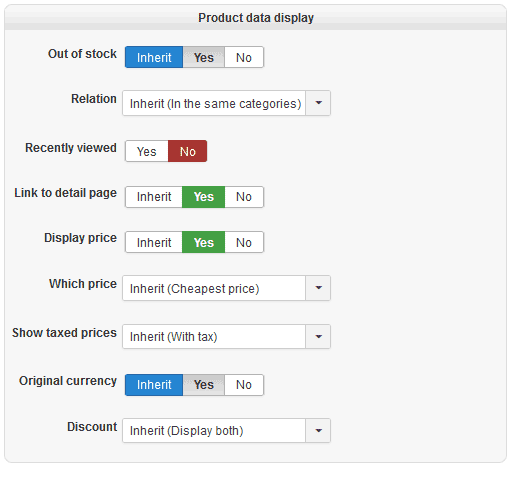Image resolution: width=511 pixels, height=503 pixels.
Task: Set Link to detail page to Inherit
Action: (x=154, y=197)
